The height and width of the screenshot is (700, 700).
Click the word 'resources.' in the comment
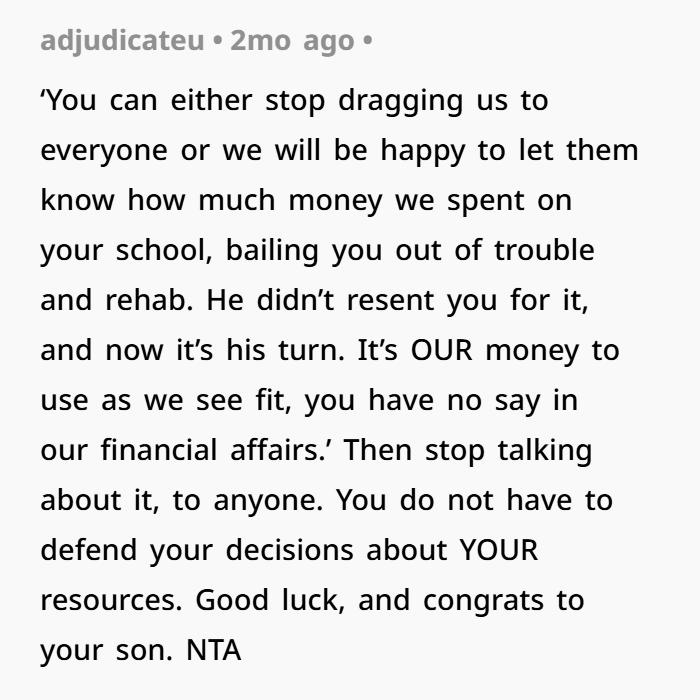pyautogui.click(x=111, y=600)
